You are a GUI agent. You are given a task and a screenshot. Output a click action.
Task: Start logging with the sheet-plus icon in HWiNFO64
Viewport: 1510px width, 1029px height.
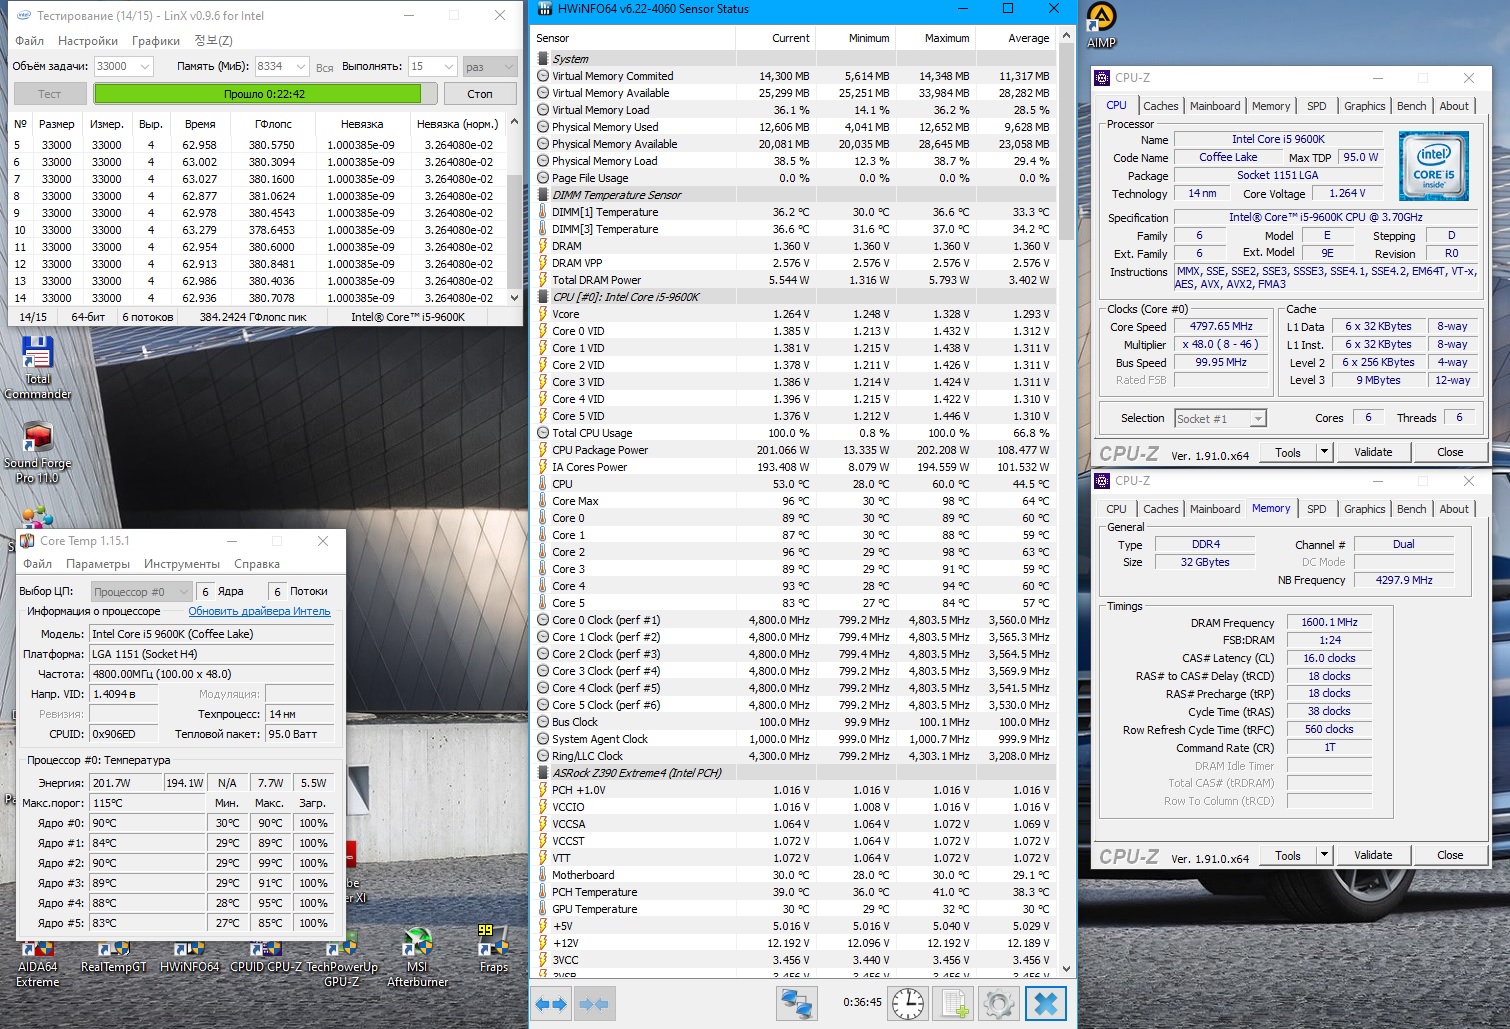pos(955,1003)
